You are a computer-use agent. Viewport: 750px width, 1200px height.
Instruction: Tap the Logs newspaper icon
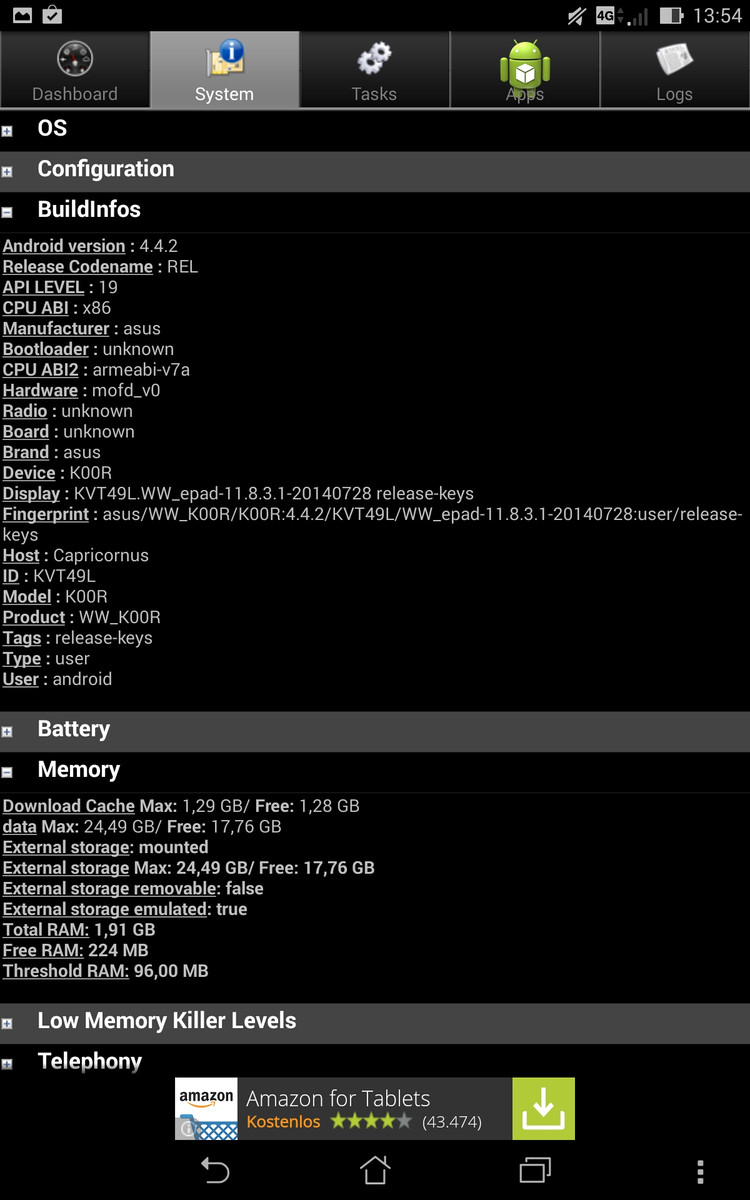[x=674, y=60]
